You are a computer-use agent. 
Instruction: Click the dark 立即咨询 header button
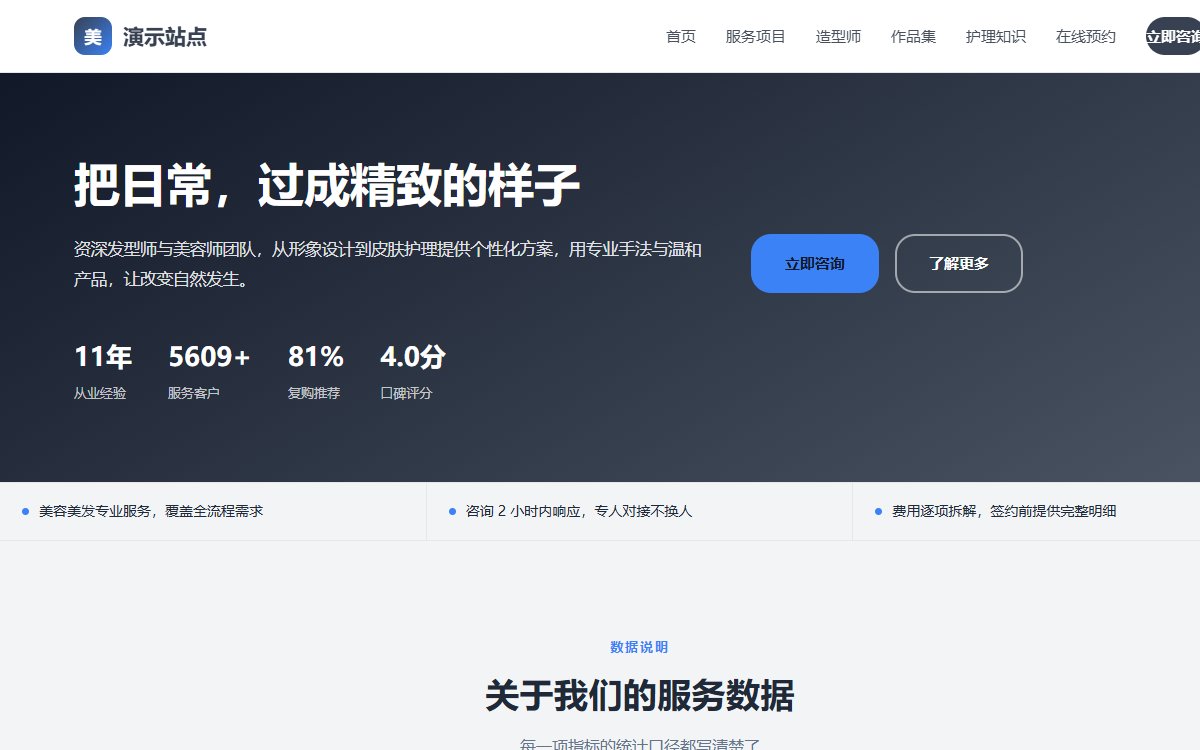tap(1173, 37)
